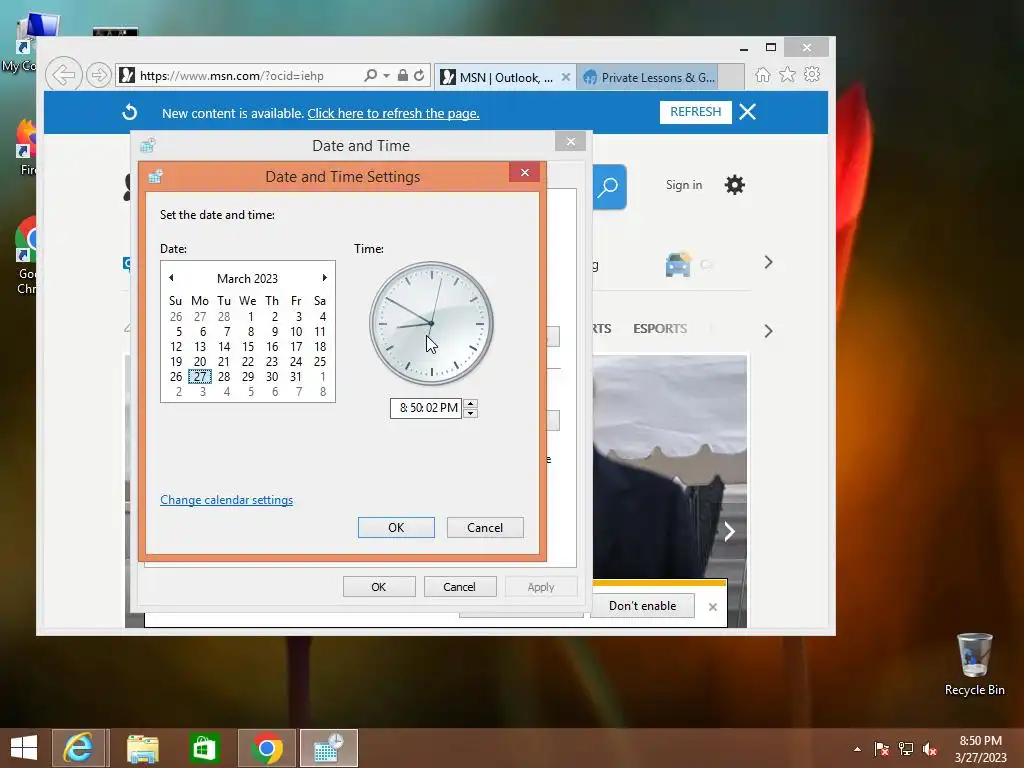Decrease time with spinner down arrow
The image size is (1024, 768).
(x=470, y=413)
